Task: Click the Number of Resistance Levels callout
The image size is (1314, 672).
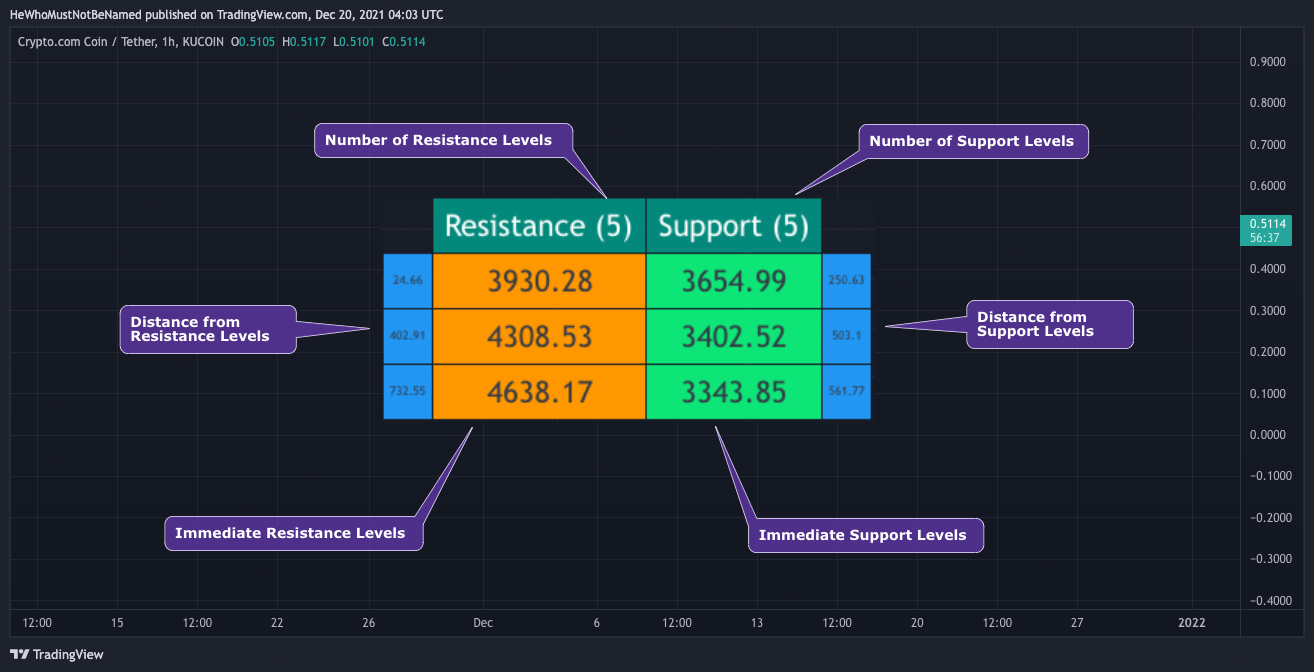Action: point(445,141)
